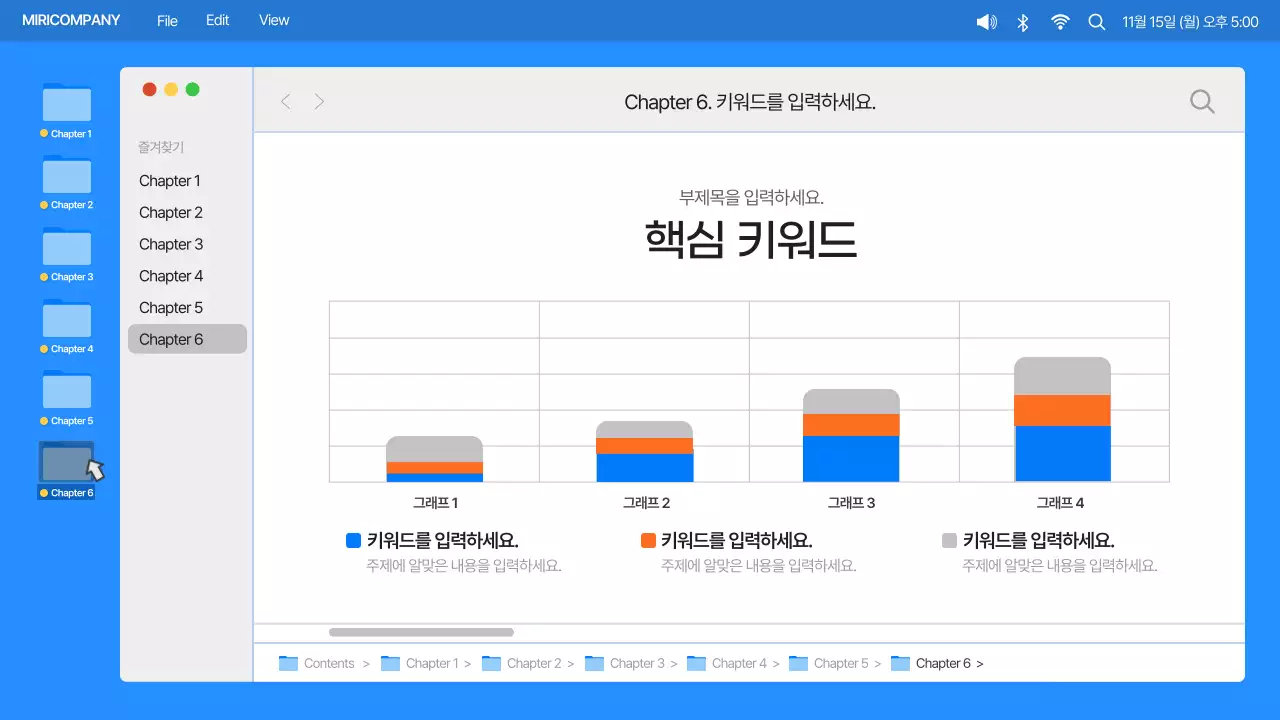This screenshot has height=720, width=1280.
Task: Open the selected Chapter 6 desktop folder
Action: [66, 462]
